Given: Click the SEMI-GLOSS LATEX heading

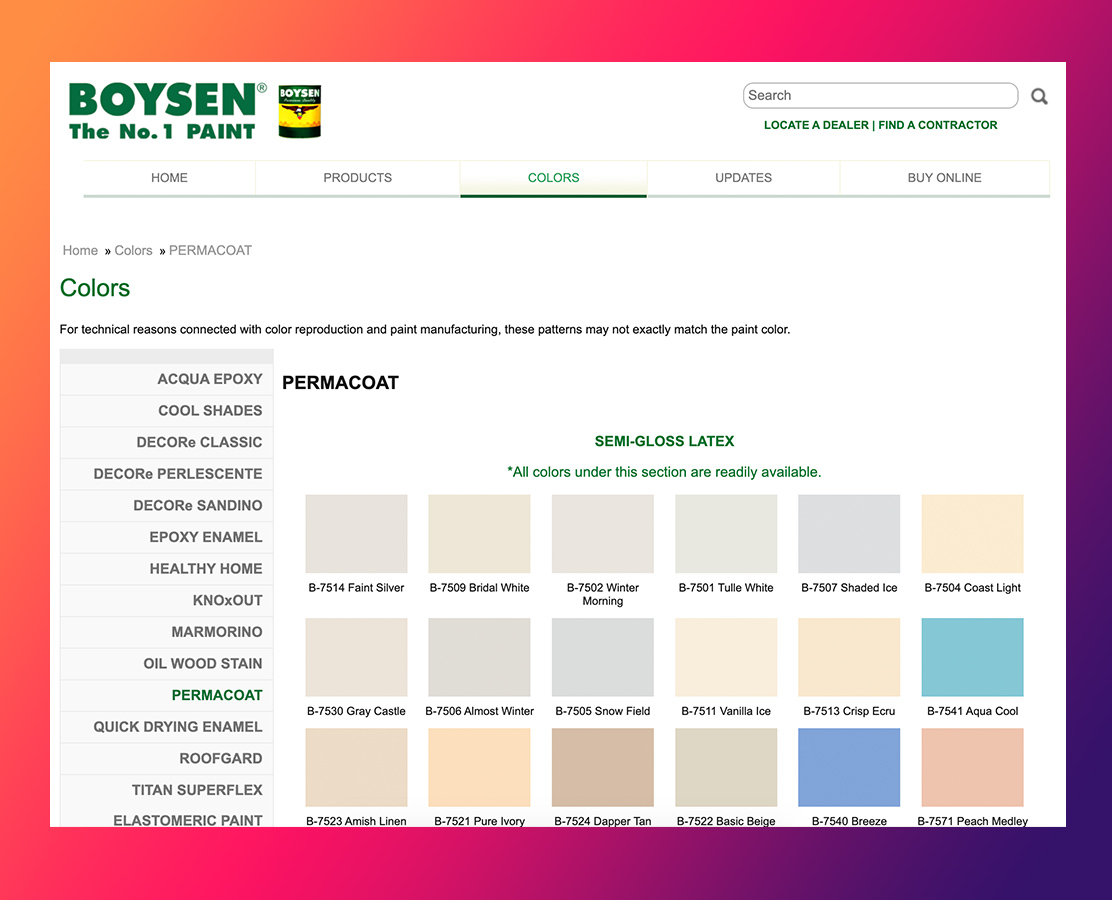Looking at the screenshot, I should click(664, 441).
